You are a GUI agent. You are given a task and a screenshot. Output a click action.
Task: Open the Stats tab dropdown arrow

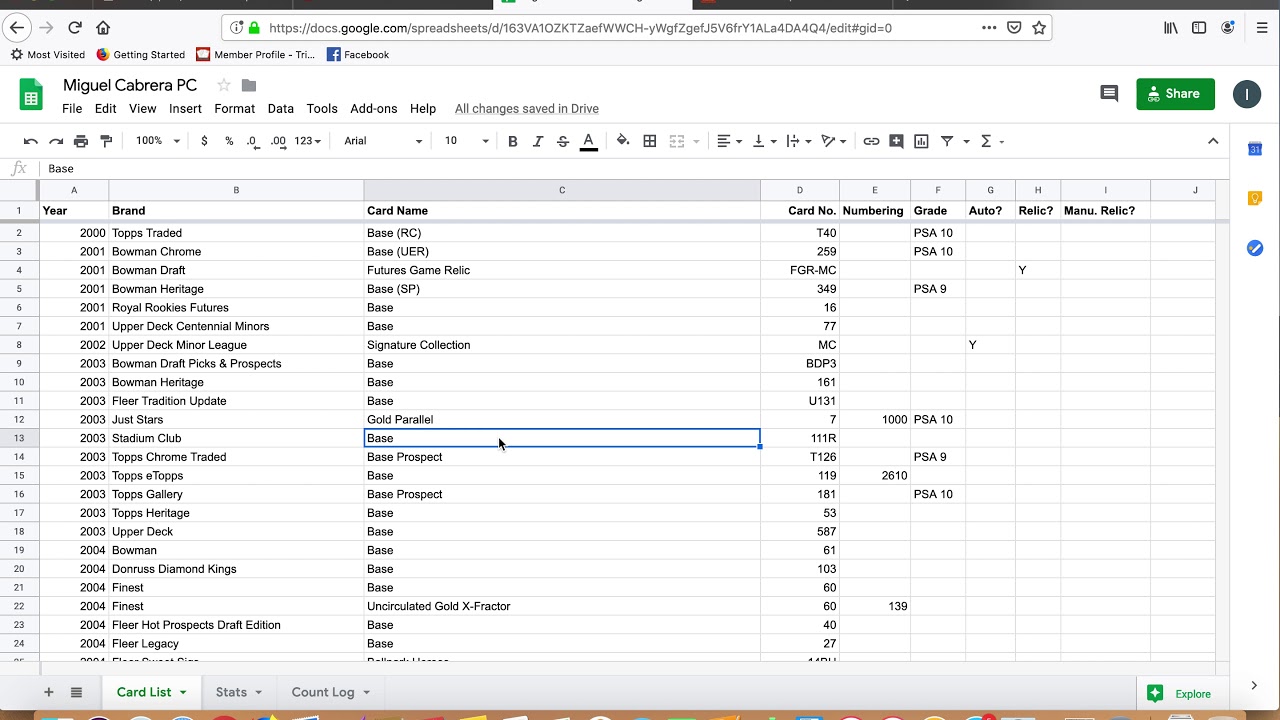pos(259,692)
